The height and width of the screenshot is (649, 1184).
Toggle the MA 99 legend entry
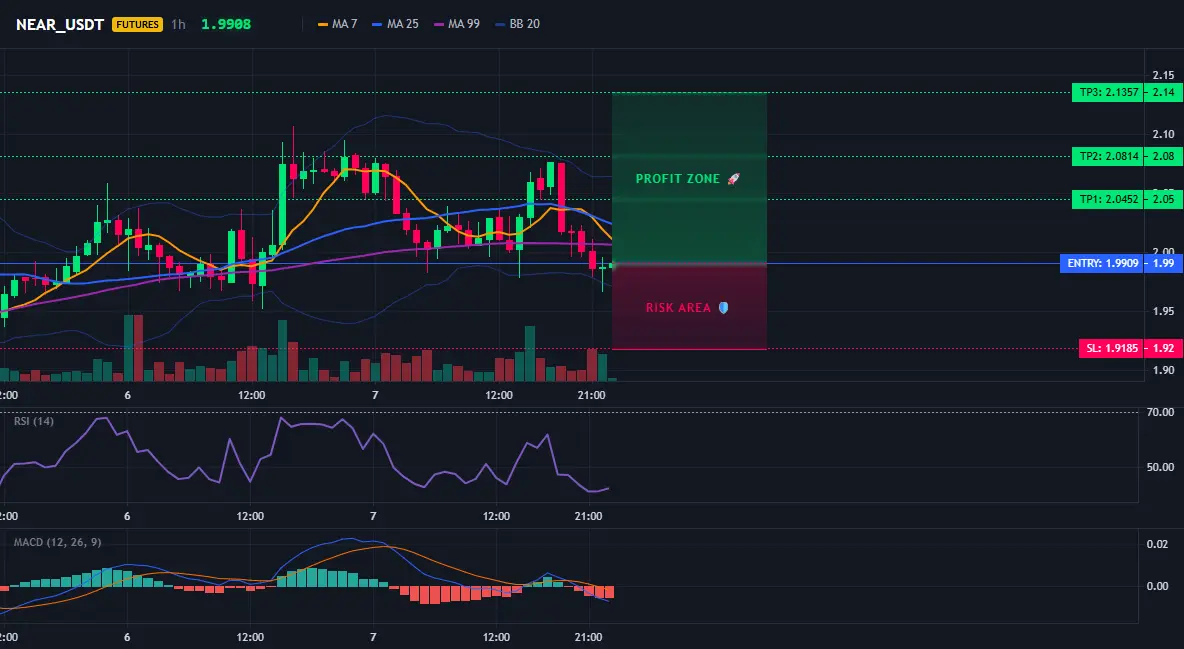tap(457, 24)
